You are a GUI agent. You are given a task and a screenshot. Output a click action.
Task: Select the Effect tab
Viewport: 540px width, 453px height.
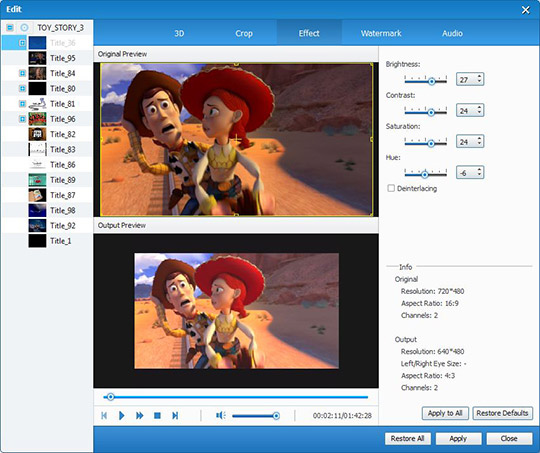click(309, 33)
